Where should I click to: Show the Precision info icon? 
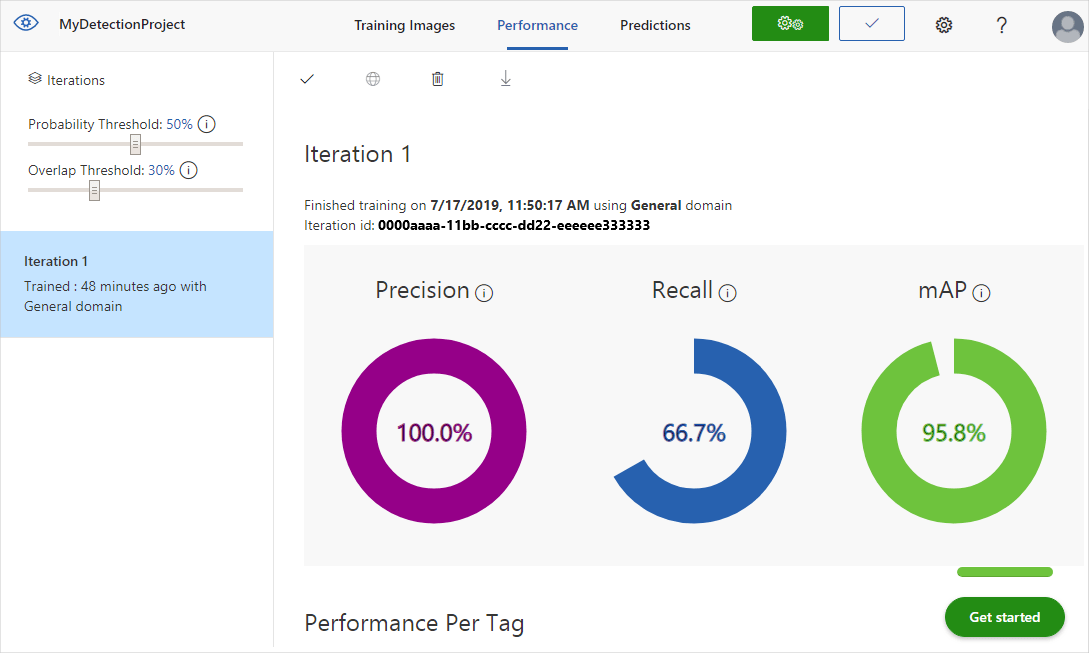484,293
